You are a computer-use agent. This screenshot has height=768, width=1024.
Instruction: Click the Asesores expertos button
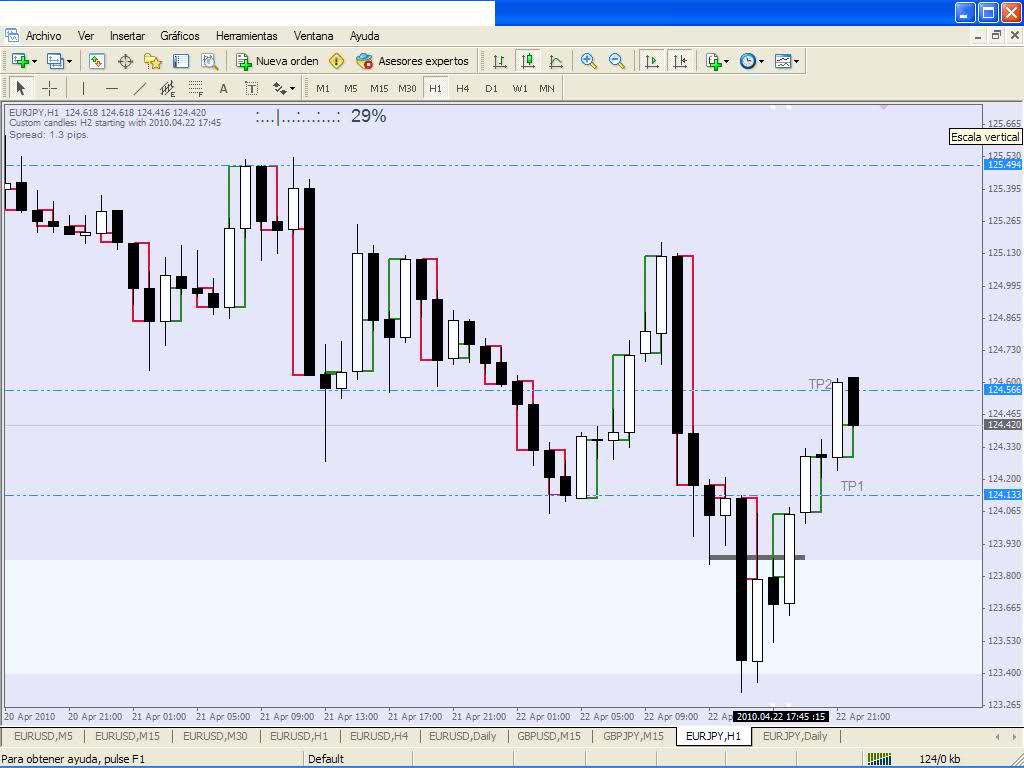click(x=412, y=61)
